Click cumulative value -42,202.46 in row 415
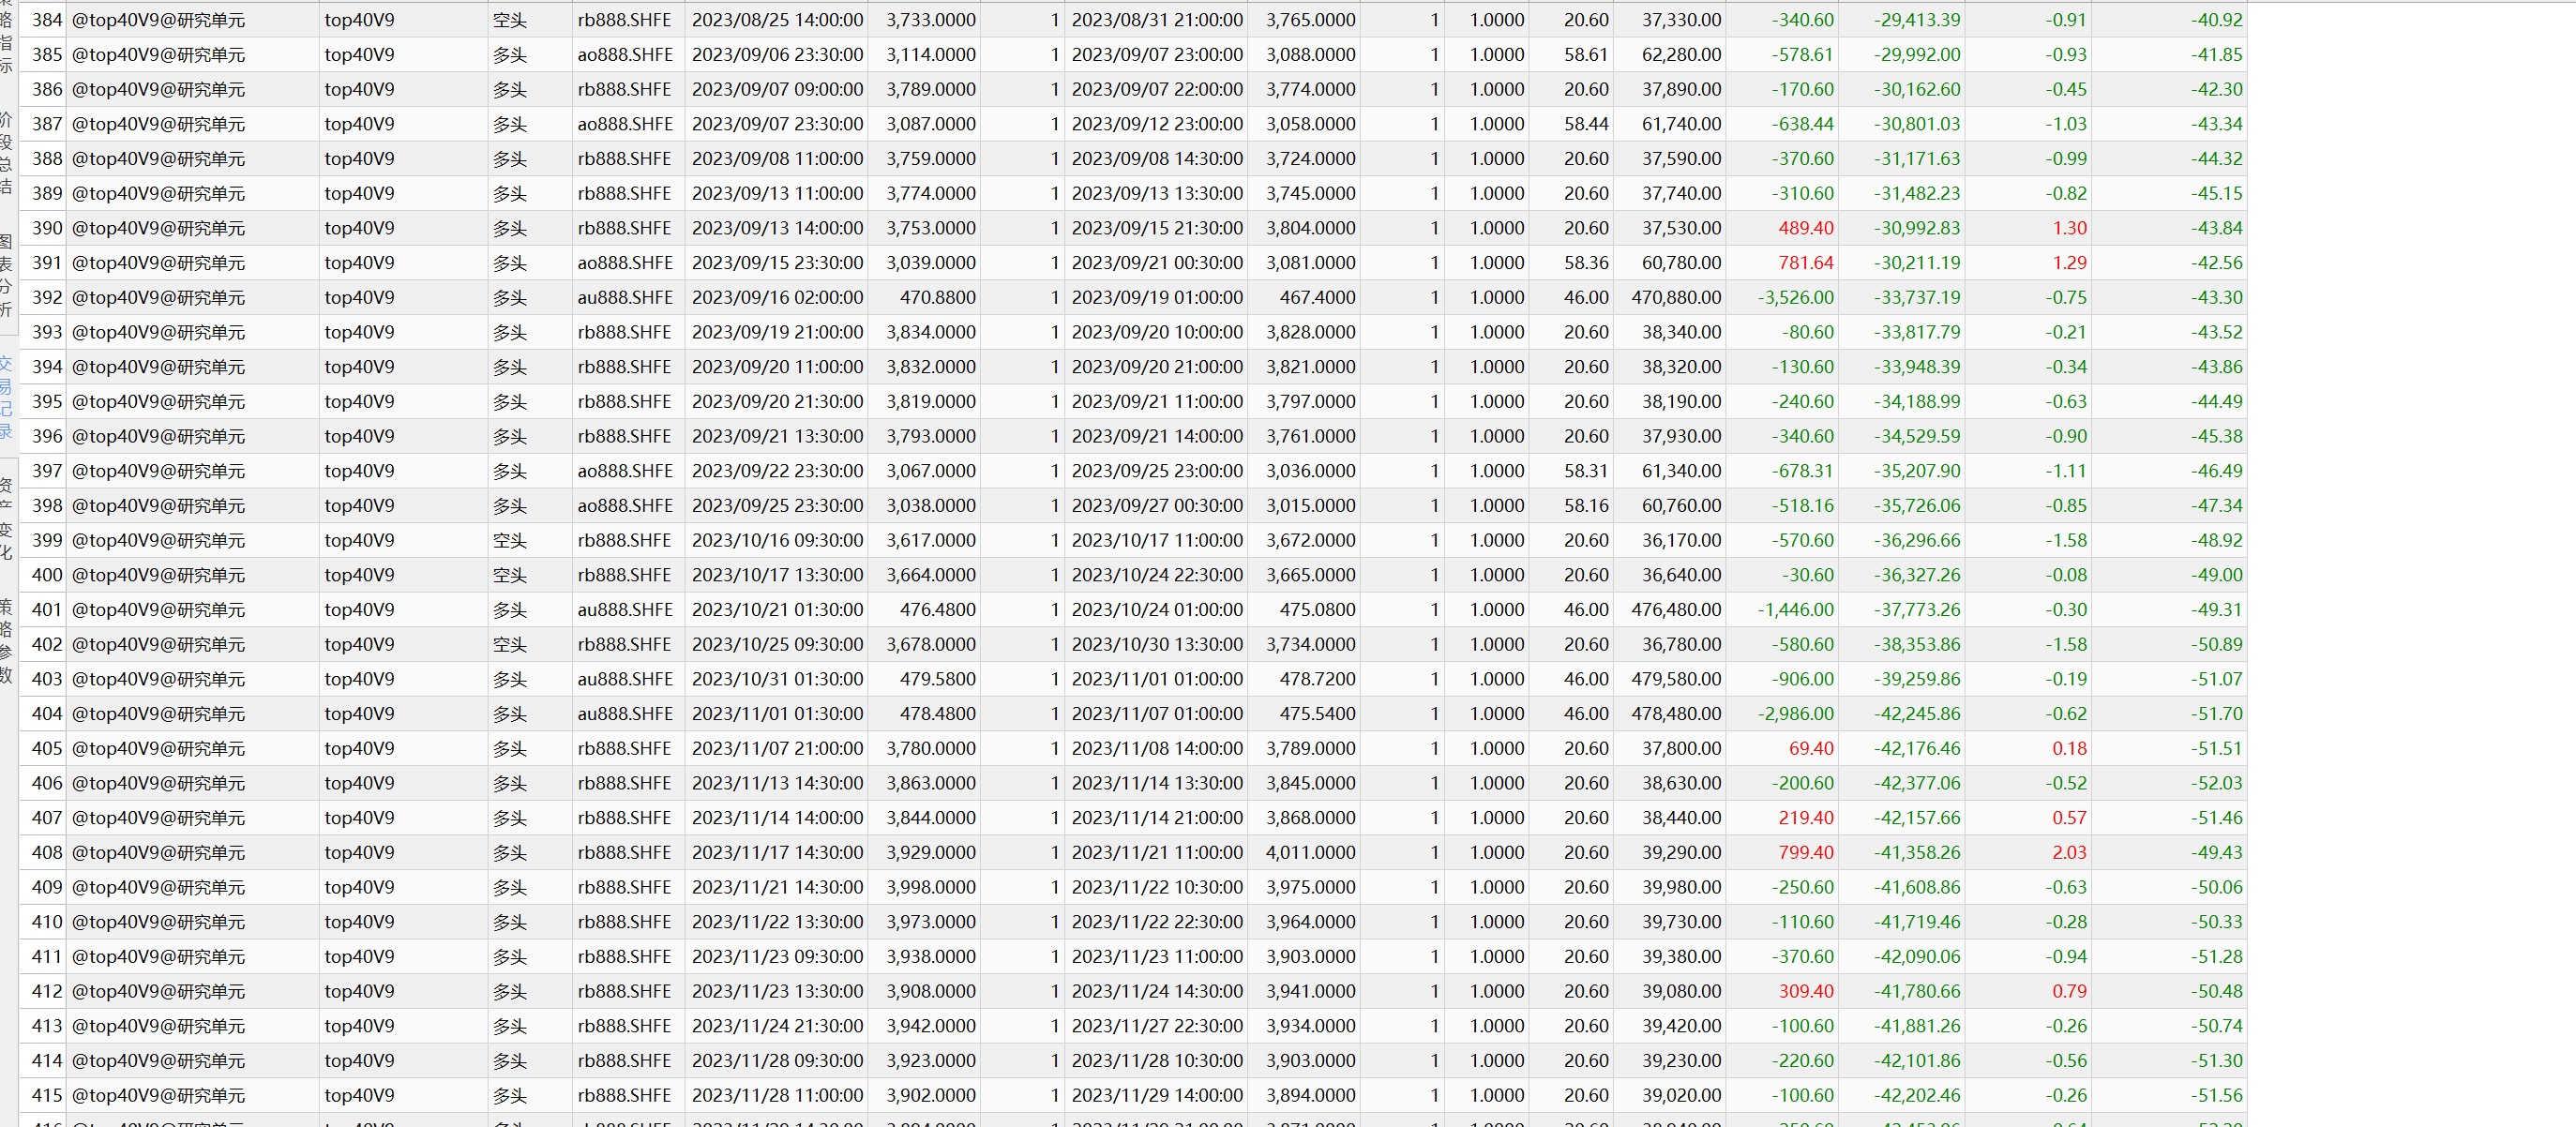This screenshot has width=2576, height=1127. 1916,1096
